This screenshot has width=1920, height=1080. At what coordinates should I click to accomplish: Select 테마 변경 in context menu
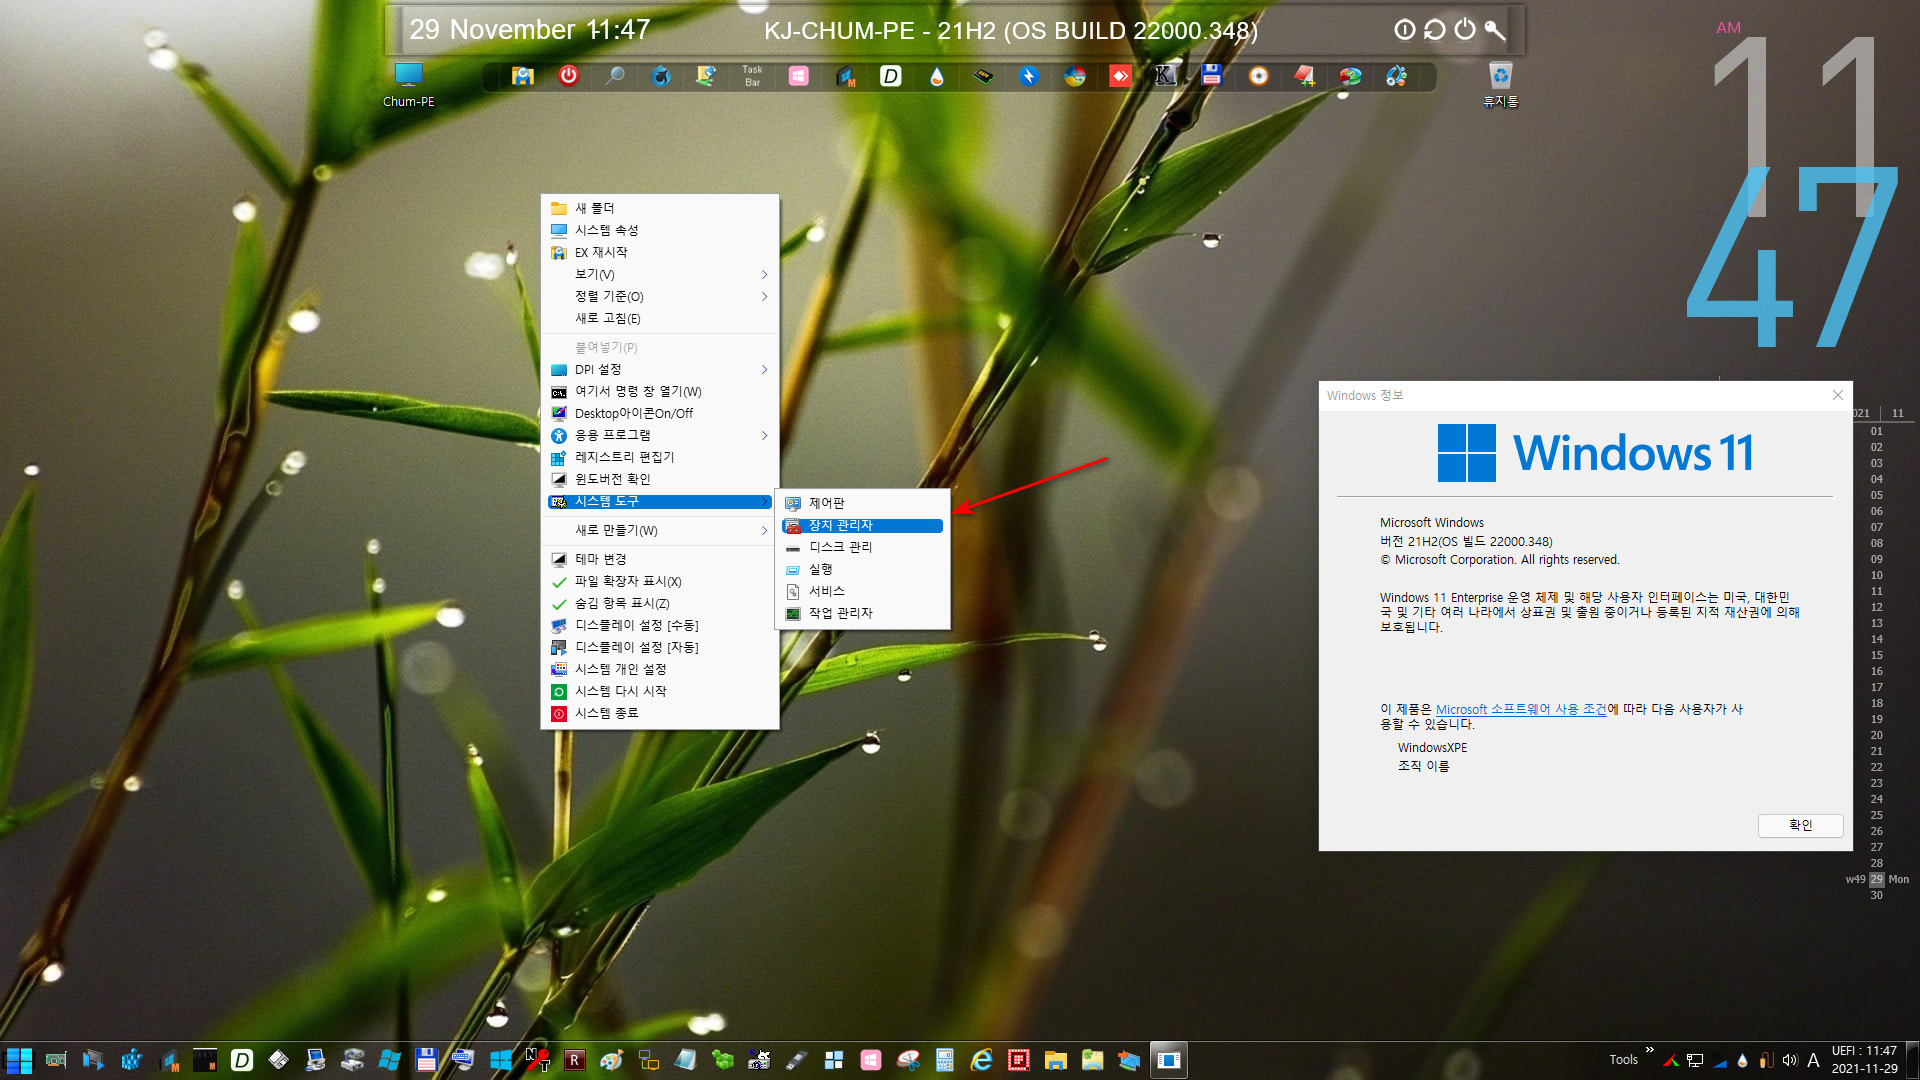click(x=660, y=559)
